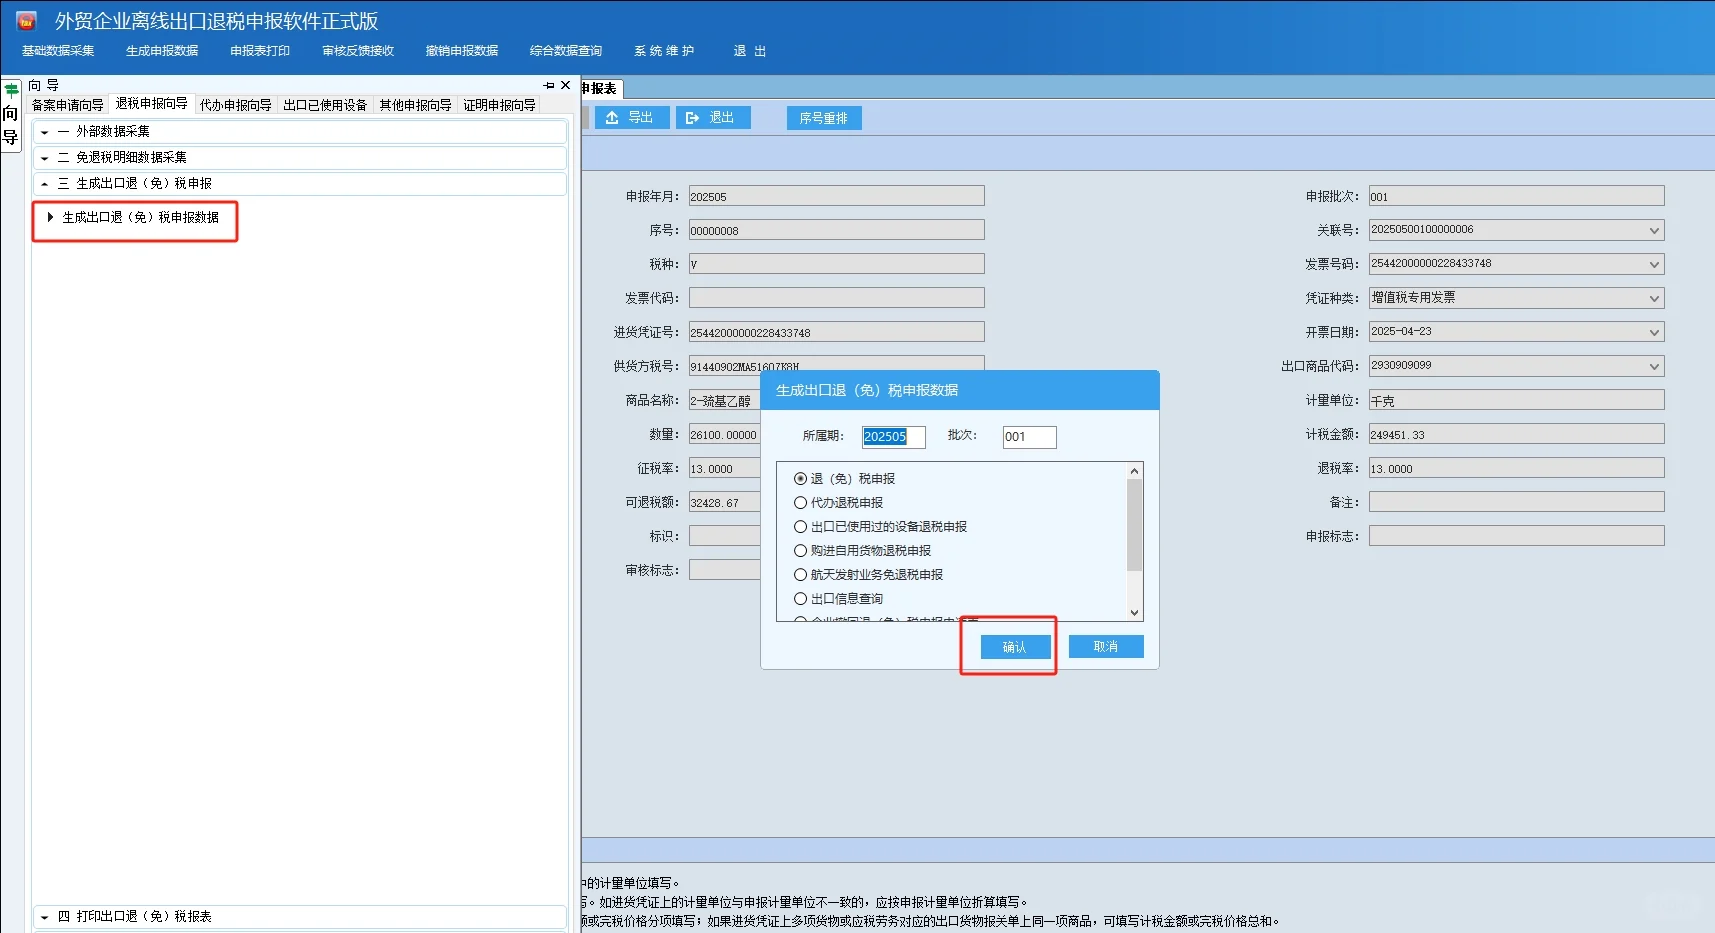This screenshot has height=933, width=1715.
Task: Switch to 其他申报向导 tab
Action: tap(415, 105)
